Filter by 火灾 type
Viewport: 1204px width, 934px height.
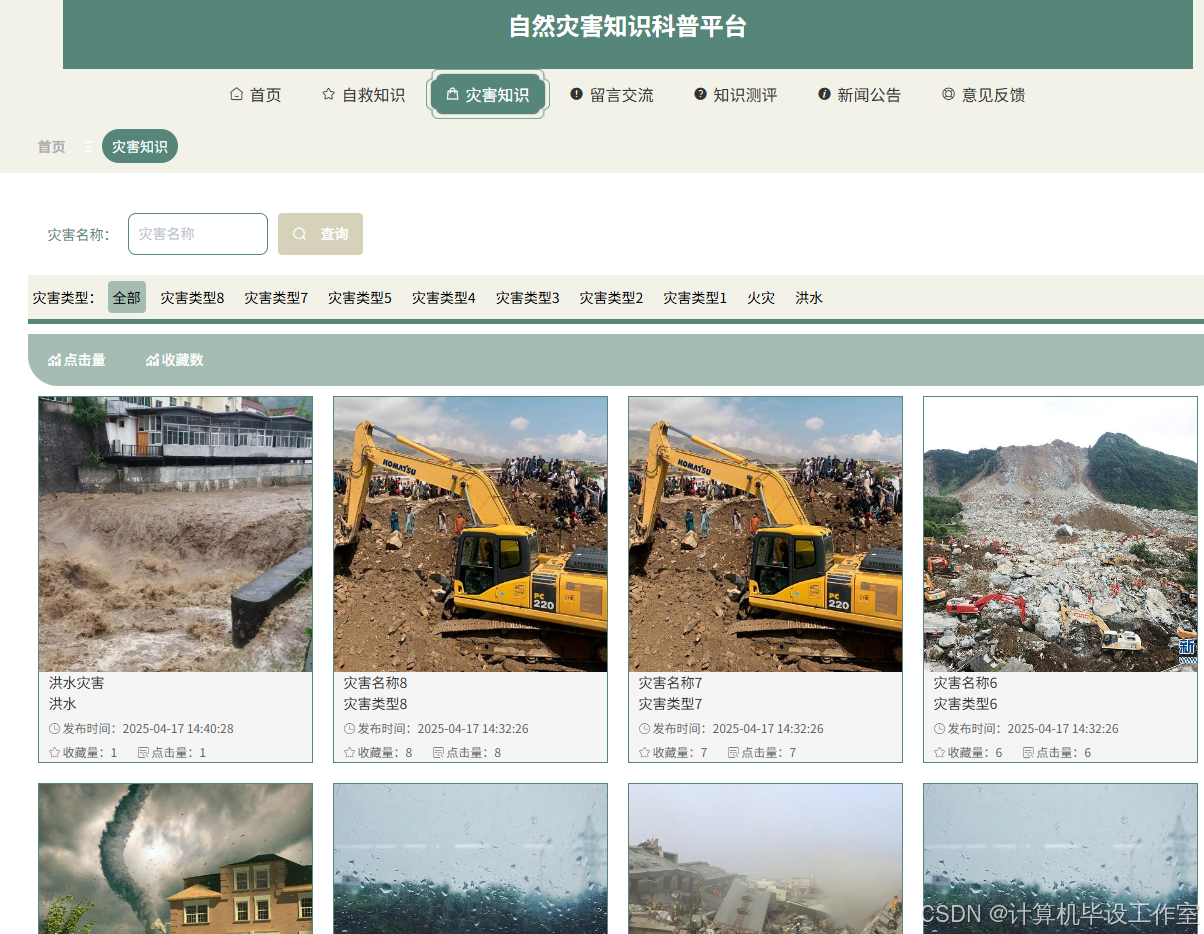[x=761, y=298]
